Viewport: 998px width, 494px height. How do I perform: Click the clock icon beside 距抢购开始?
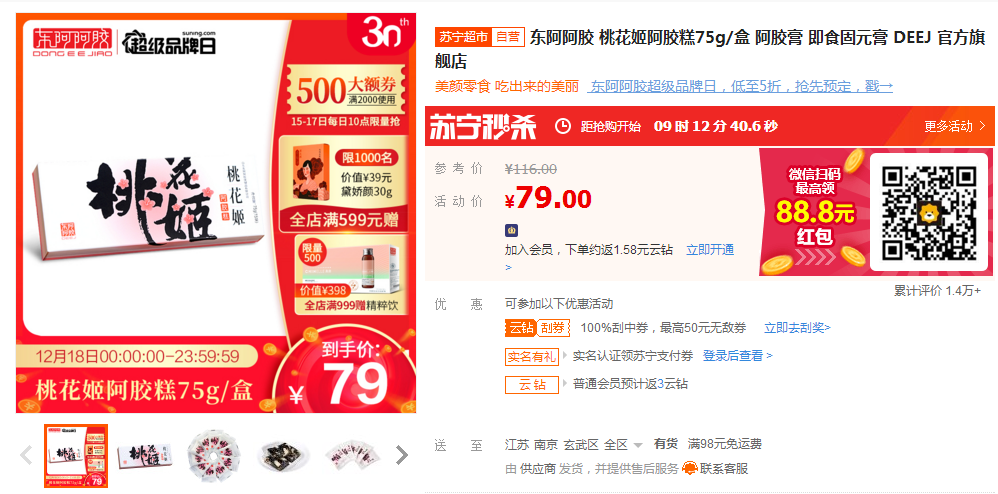coord(563,126)
